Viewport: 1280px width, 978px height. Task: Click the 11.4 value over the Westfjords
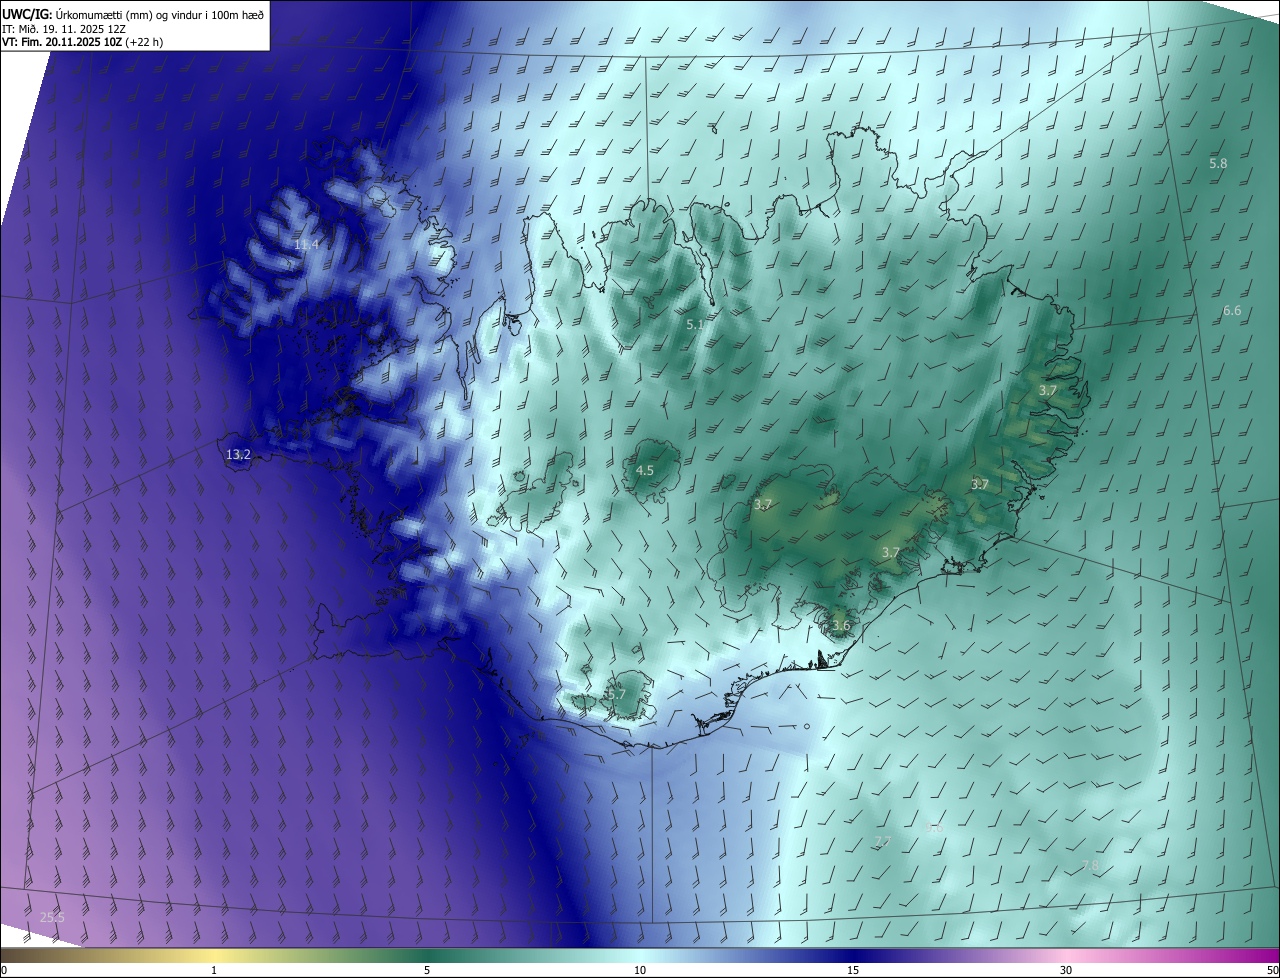tap(306, 244)
